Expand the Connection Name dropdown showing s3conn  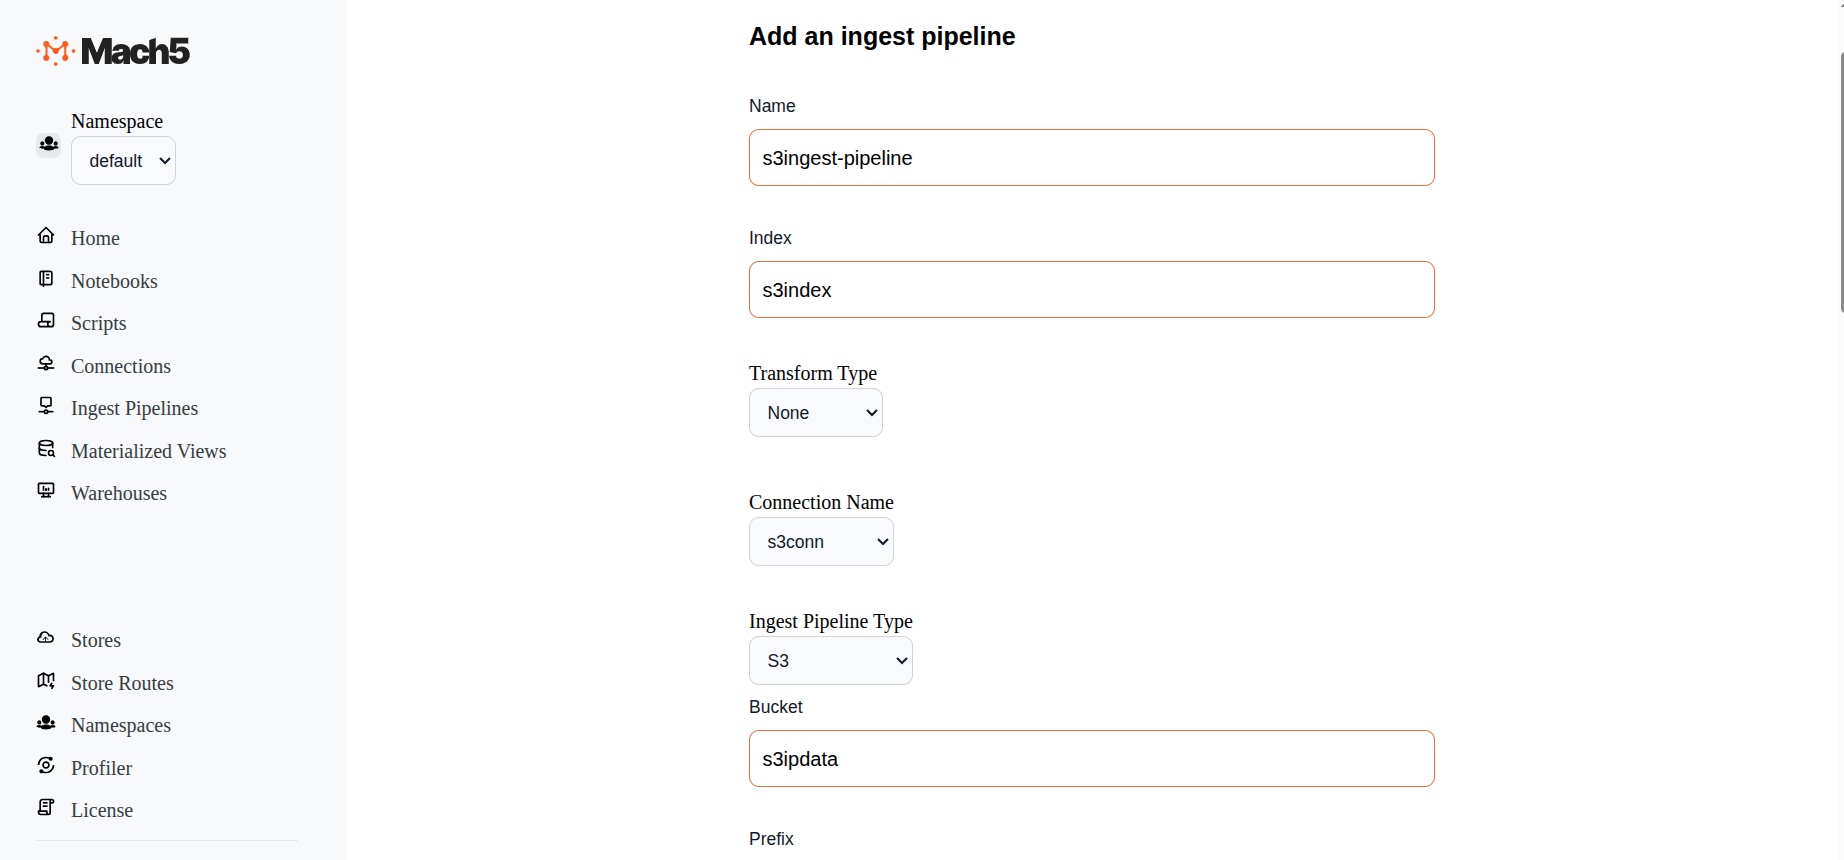[821, 541]
